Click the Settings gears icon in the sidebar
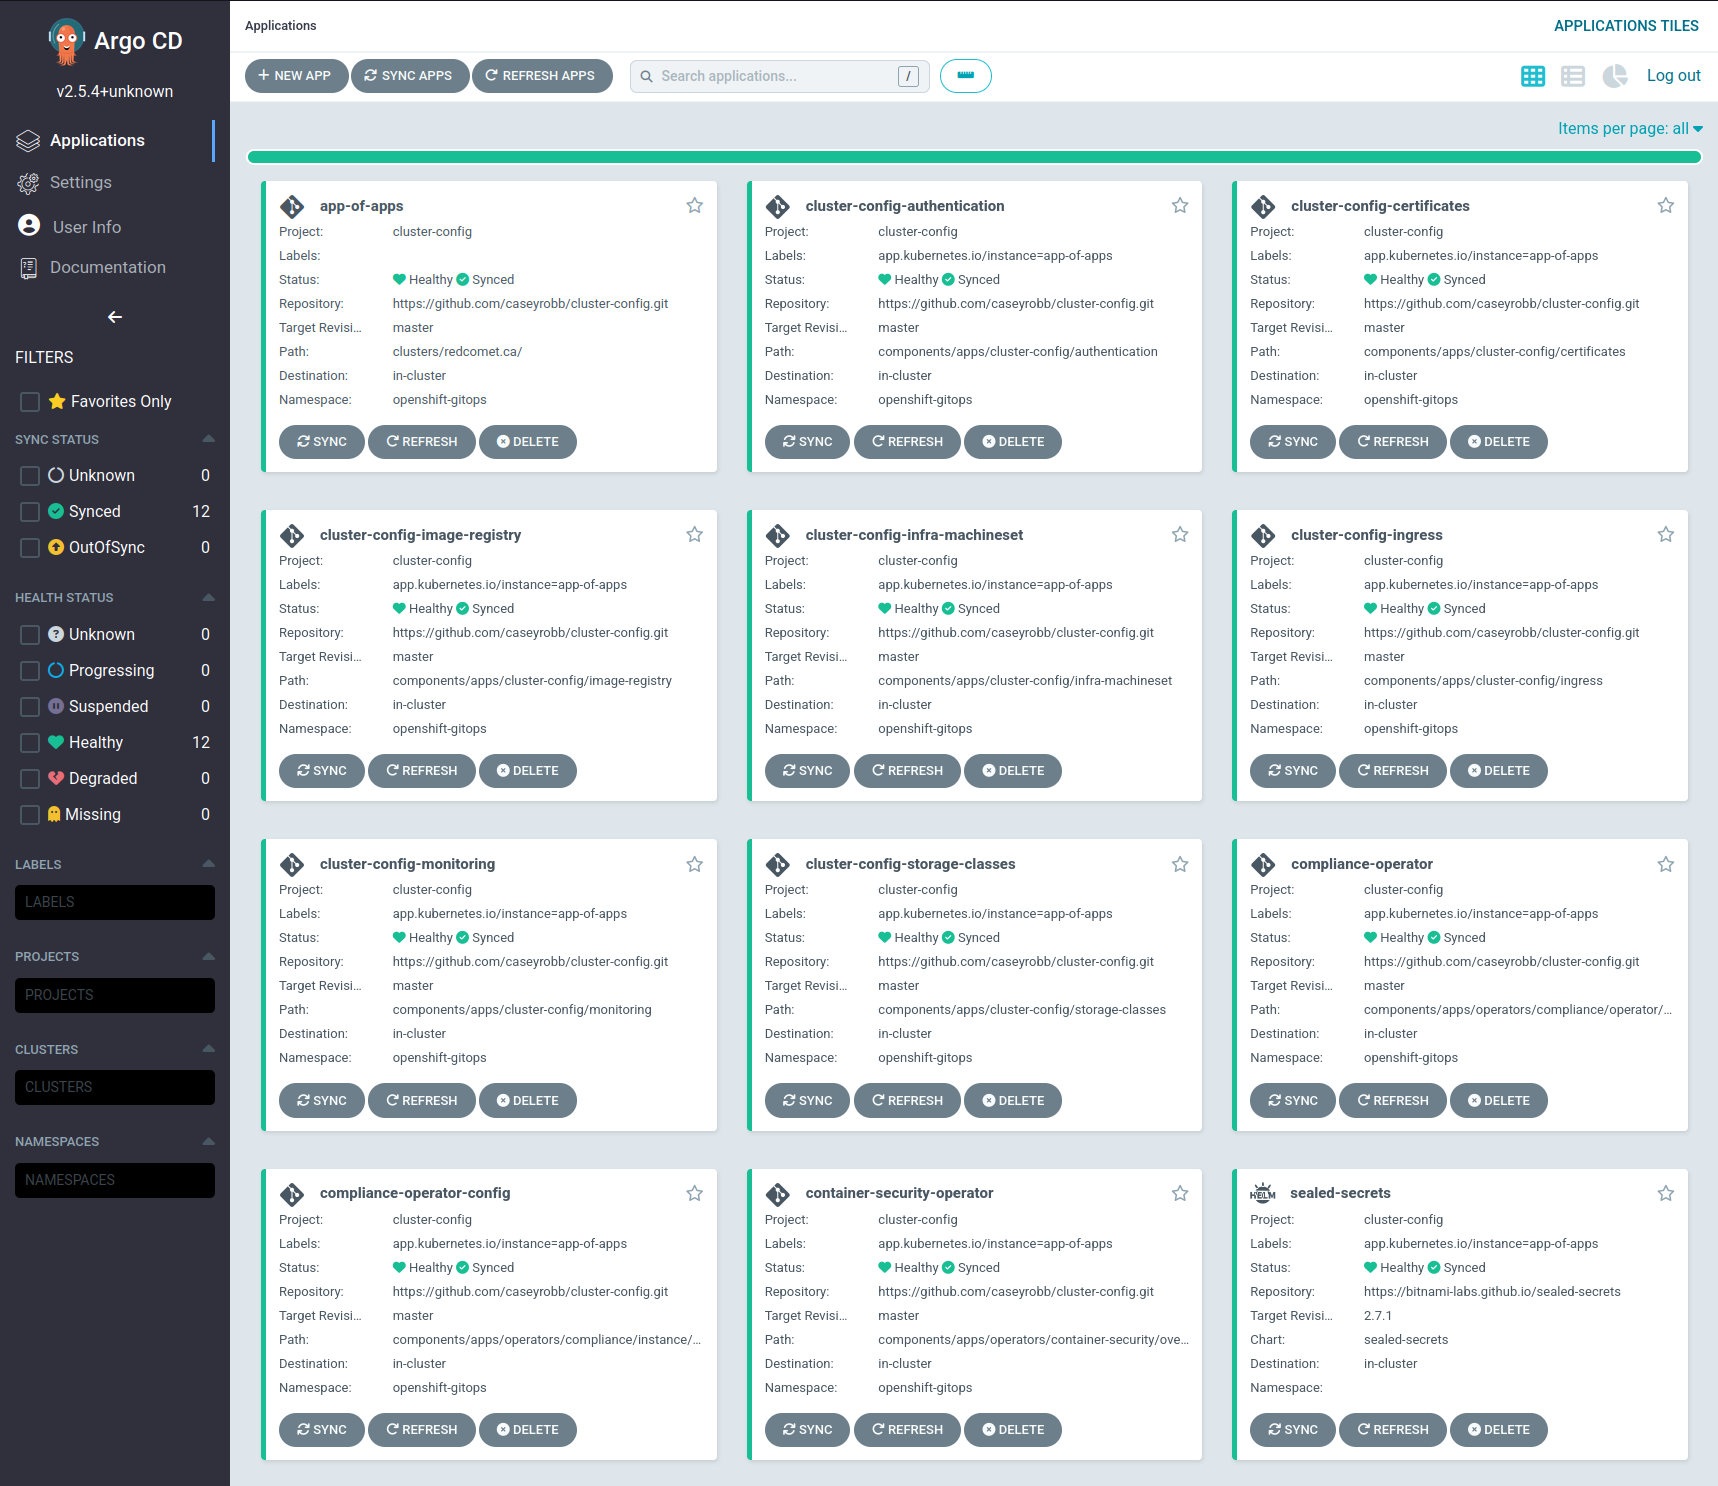 tap(28, 183)
